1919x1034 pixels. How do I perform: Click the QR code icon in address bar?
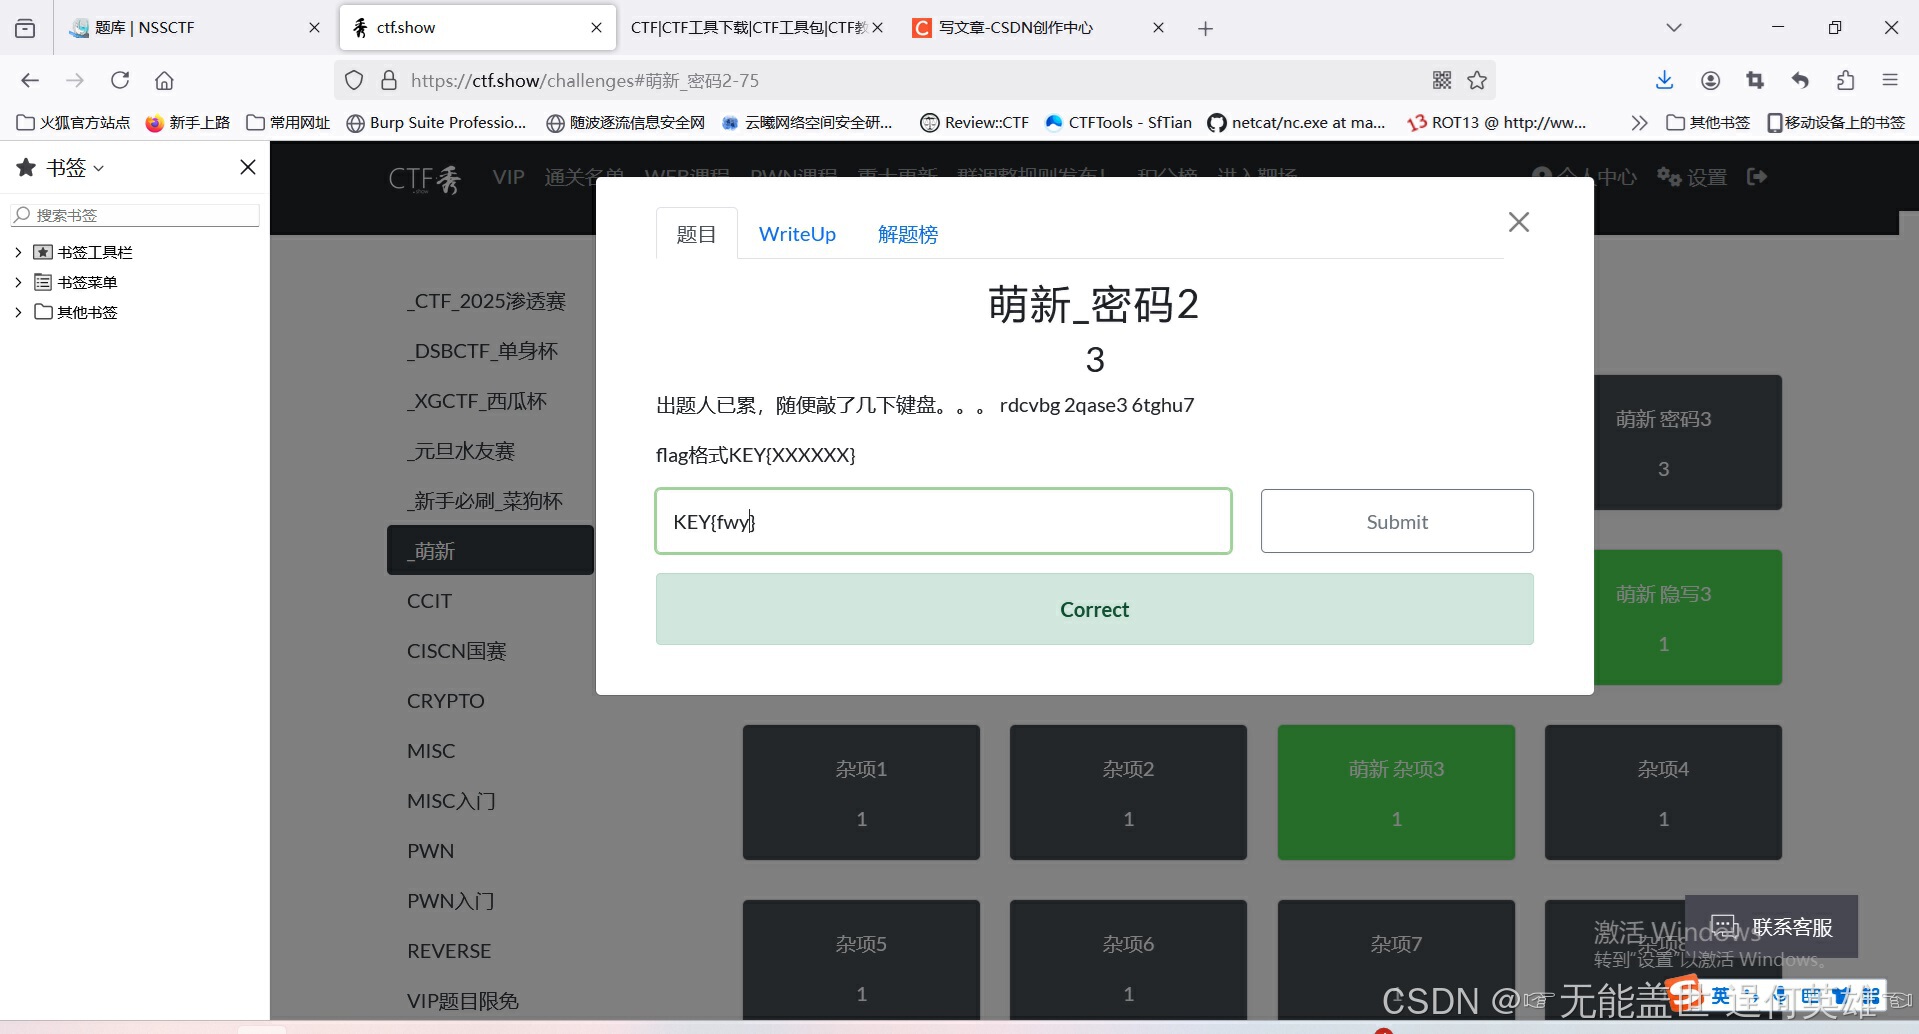(1441, 80)
